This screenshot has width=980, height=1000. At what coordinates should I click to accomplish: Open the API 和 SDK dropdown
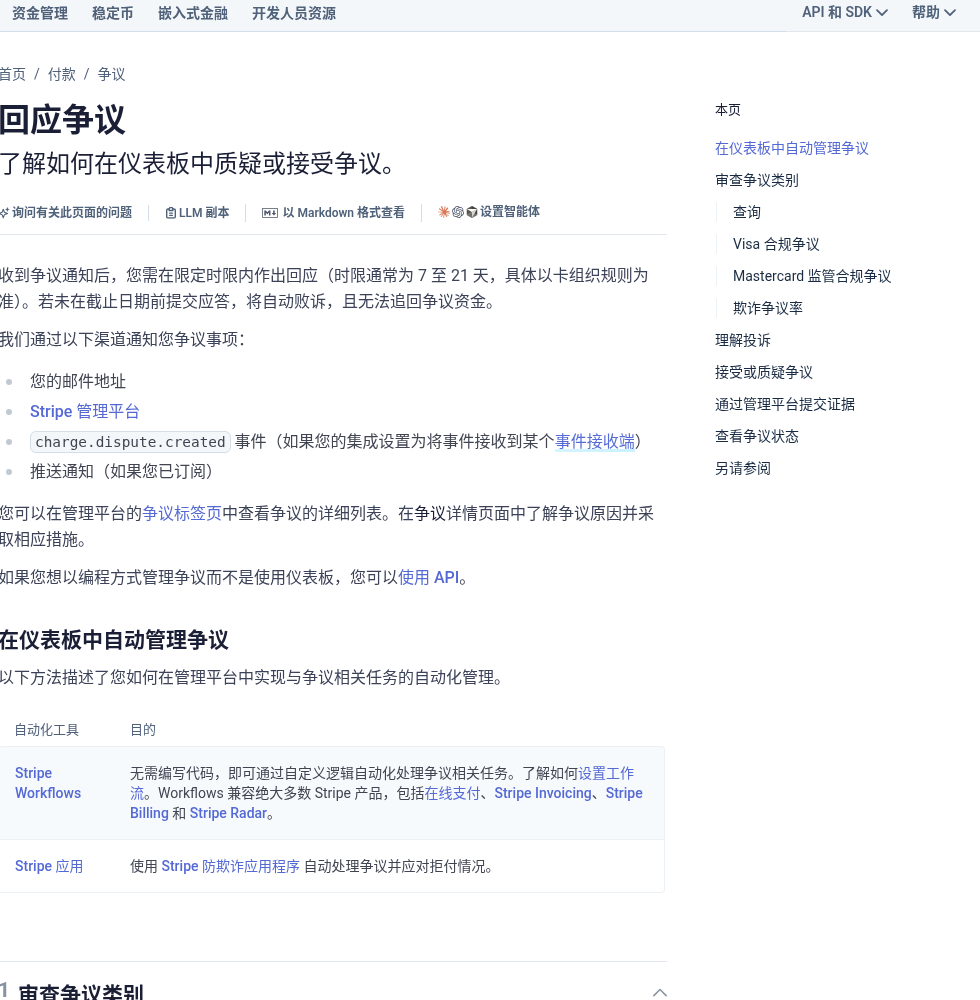845,12
